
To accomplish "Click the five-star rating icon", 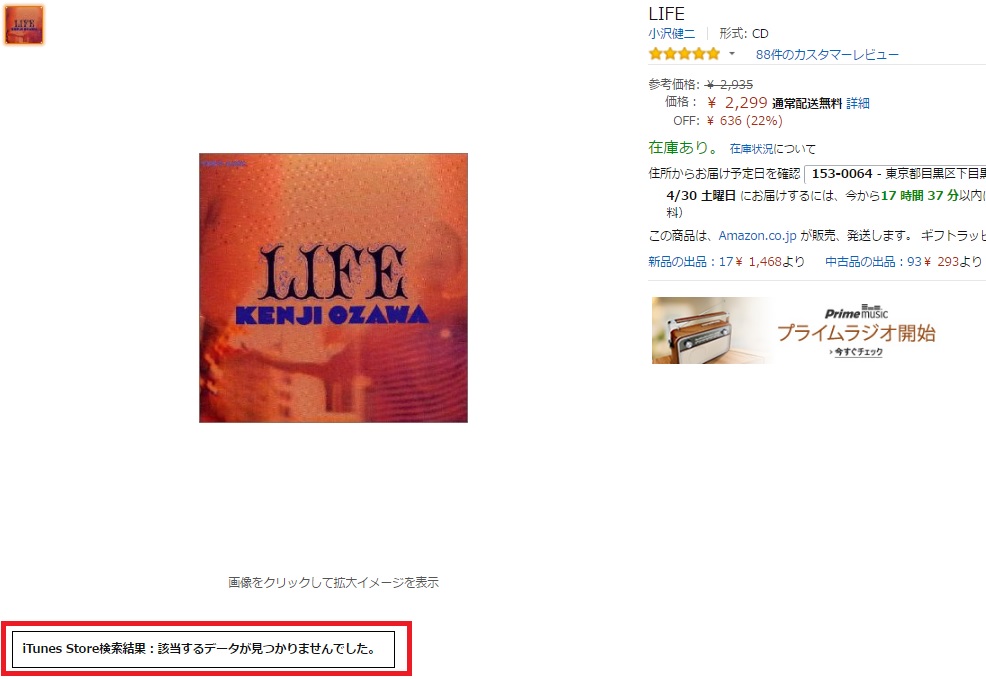I will click(x=684, y=54).
